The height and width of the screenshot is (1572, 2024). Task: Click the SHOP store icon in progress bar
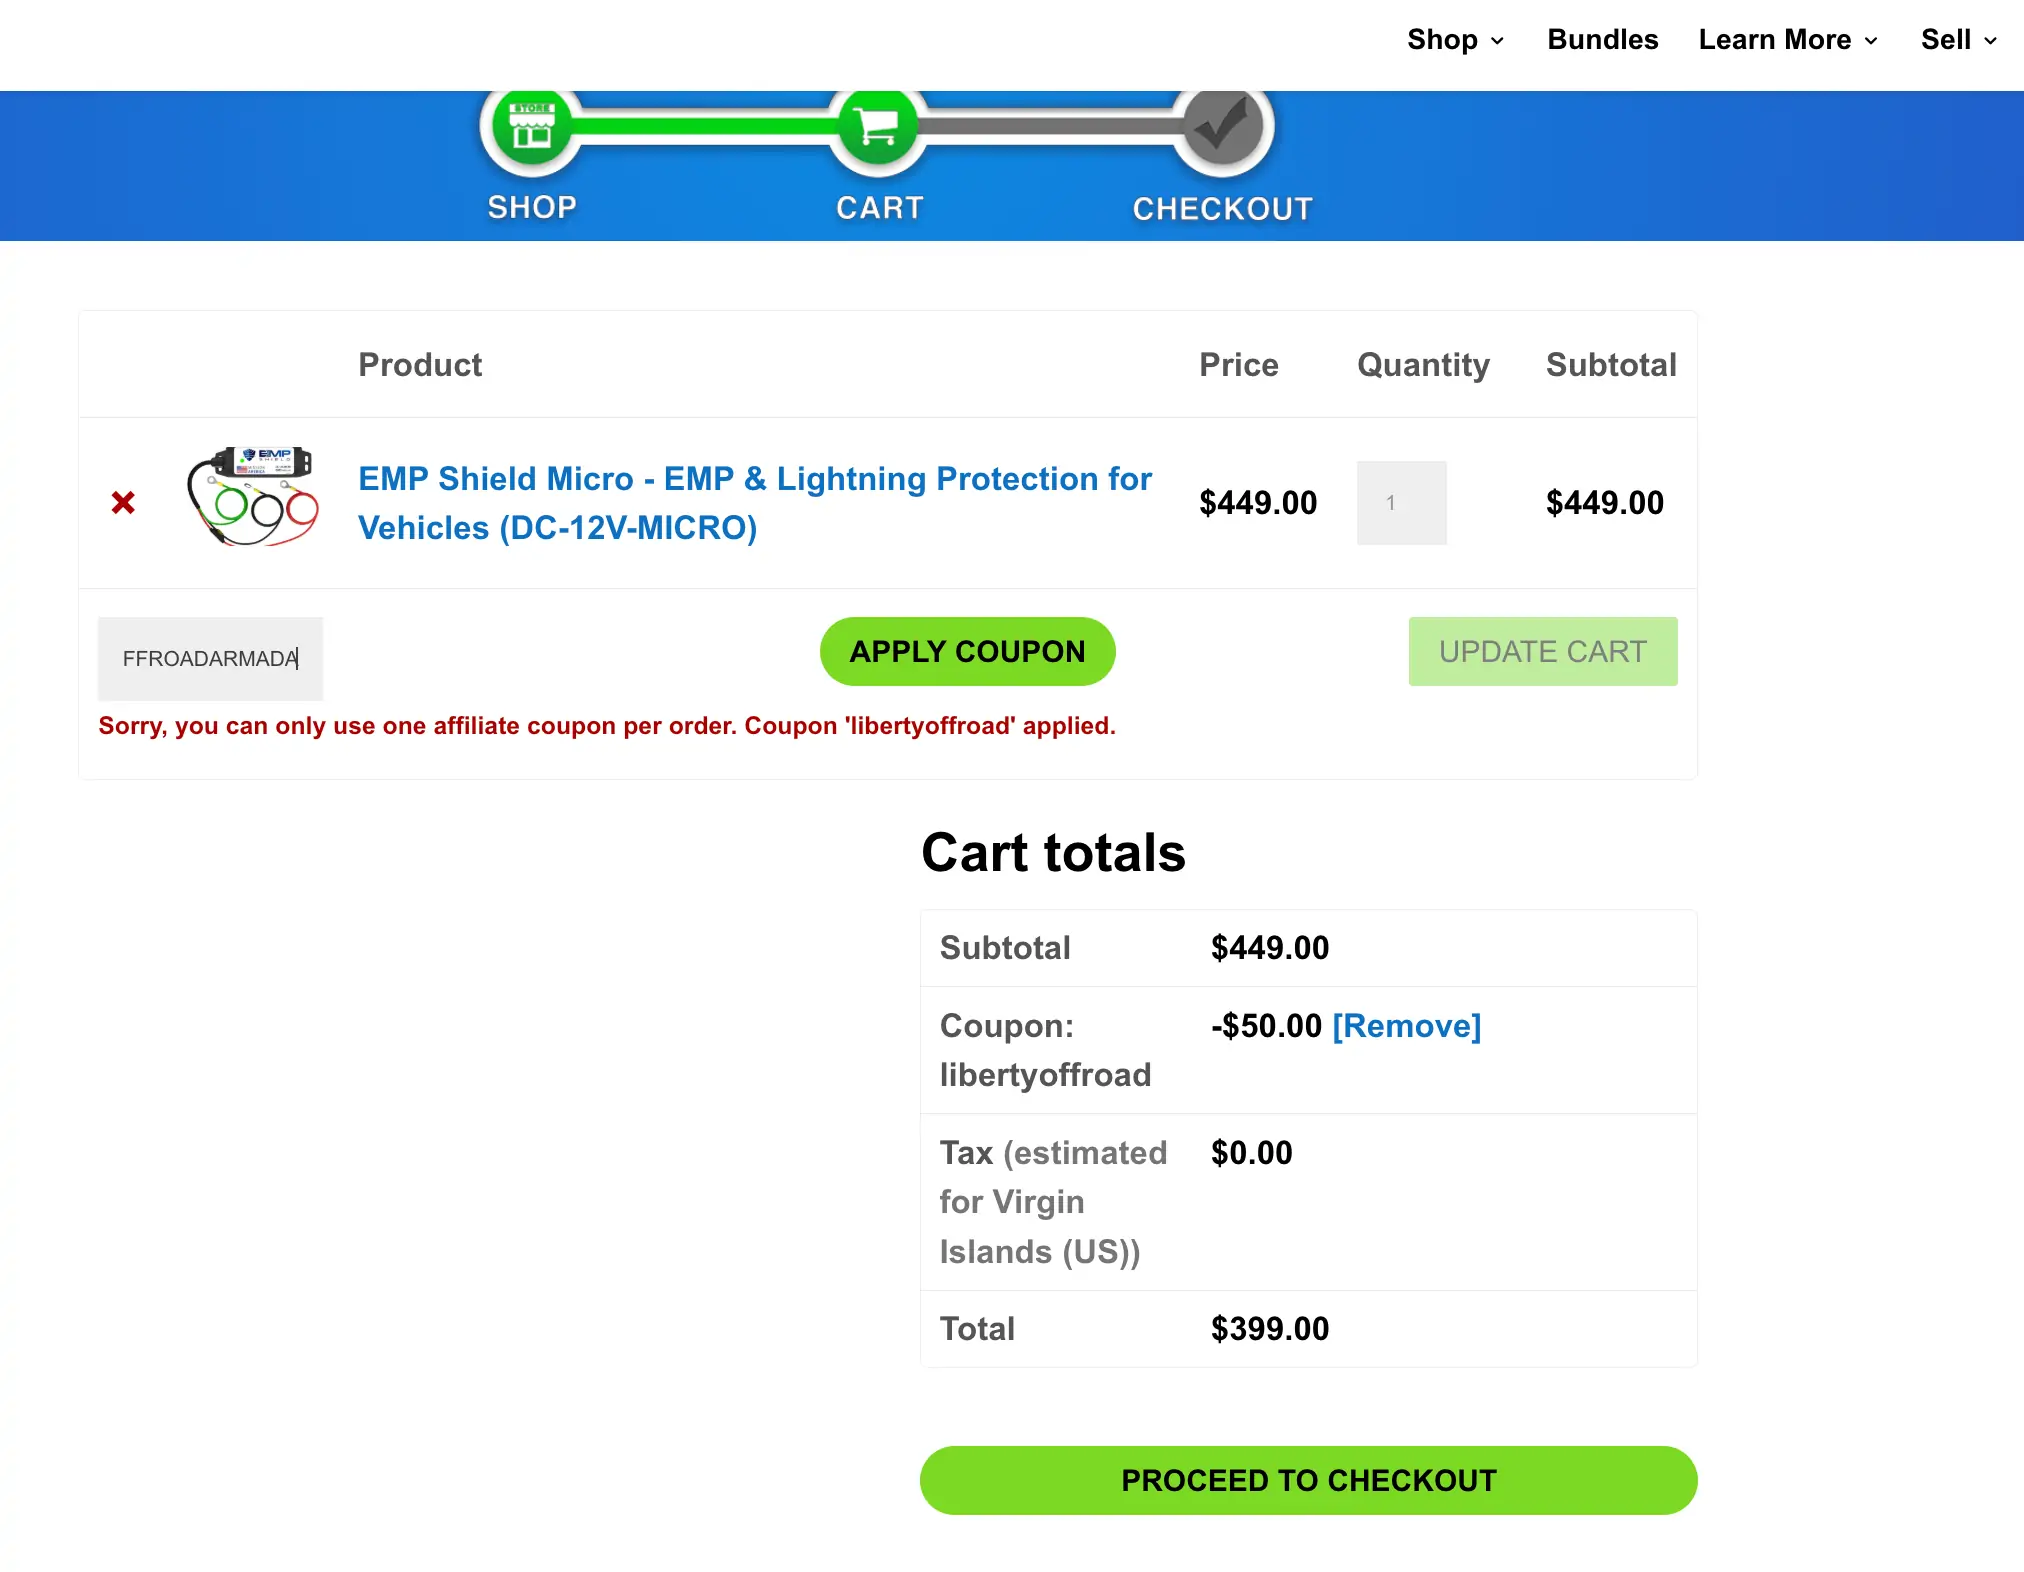[530, 128]
